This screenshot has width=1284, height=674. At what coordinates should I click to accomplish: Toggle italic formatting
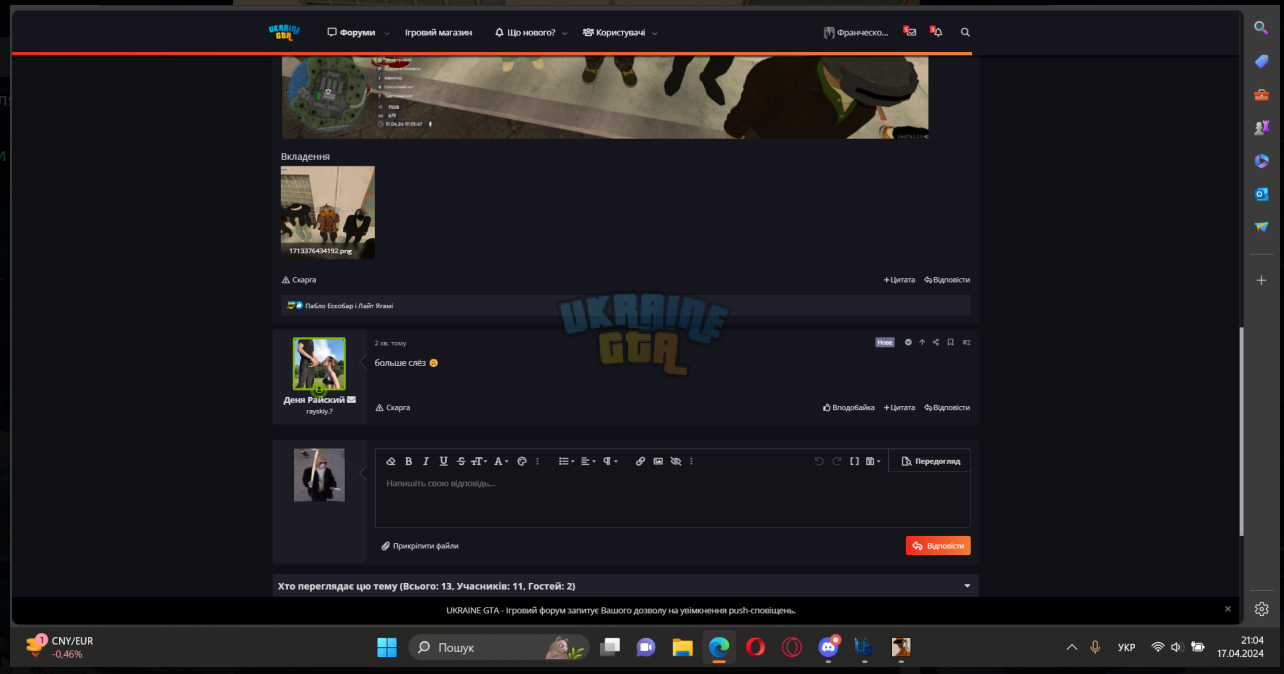point(425,461)
